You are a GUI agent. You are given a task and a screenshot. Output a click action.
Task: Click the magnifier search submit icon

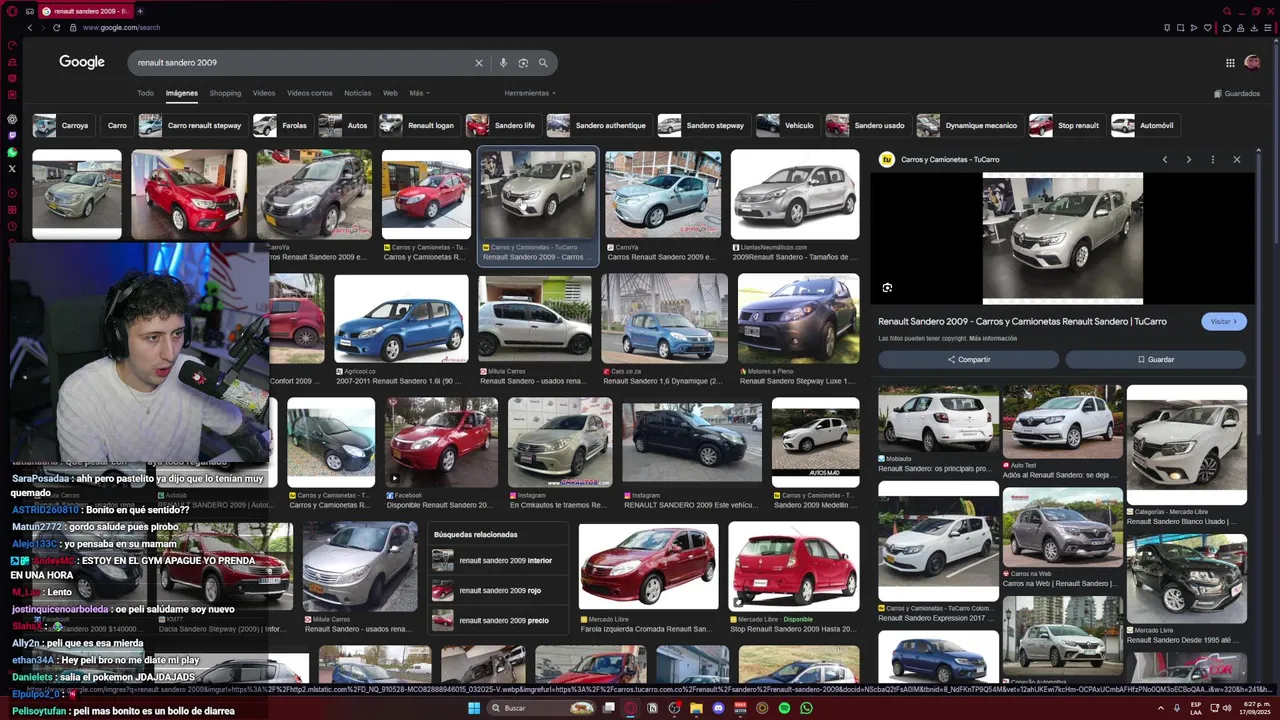[x=543, y=63]
